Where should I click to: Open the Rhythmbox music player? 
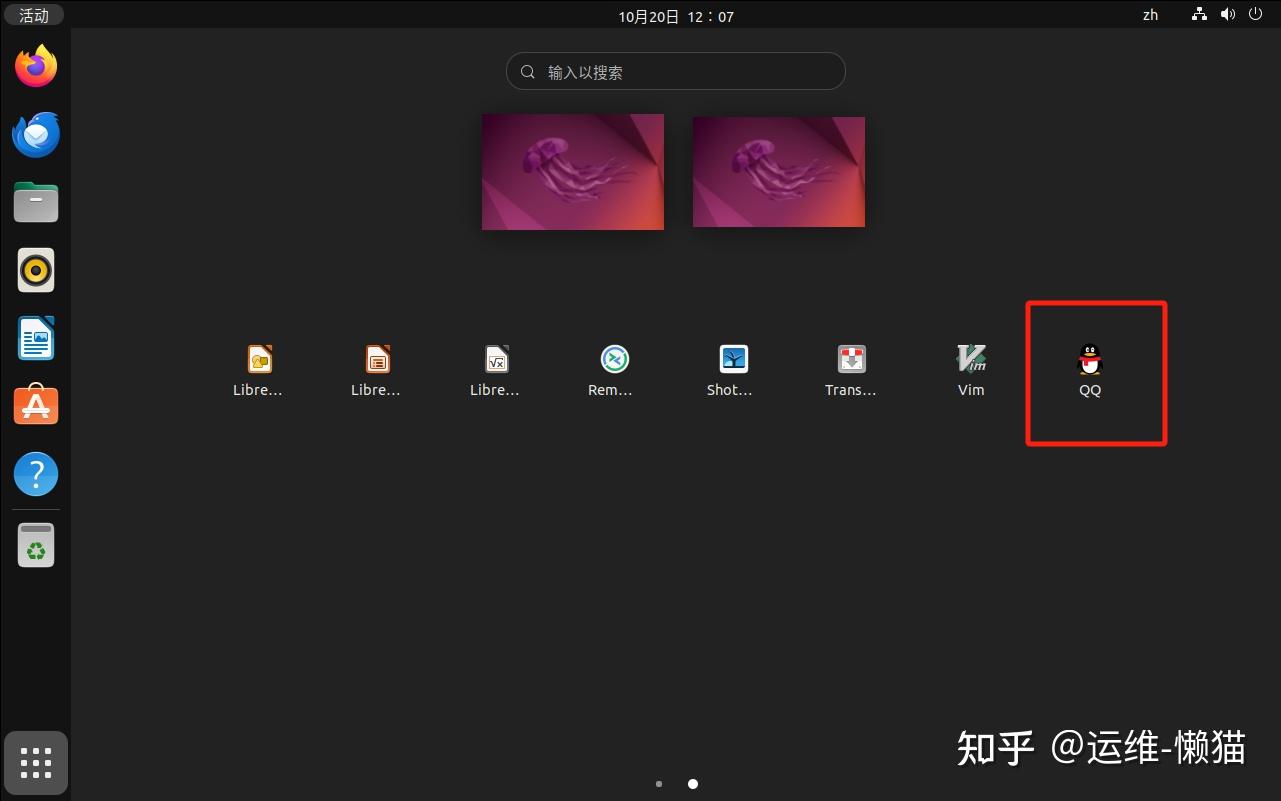[x=36, y=270]
